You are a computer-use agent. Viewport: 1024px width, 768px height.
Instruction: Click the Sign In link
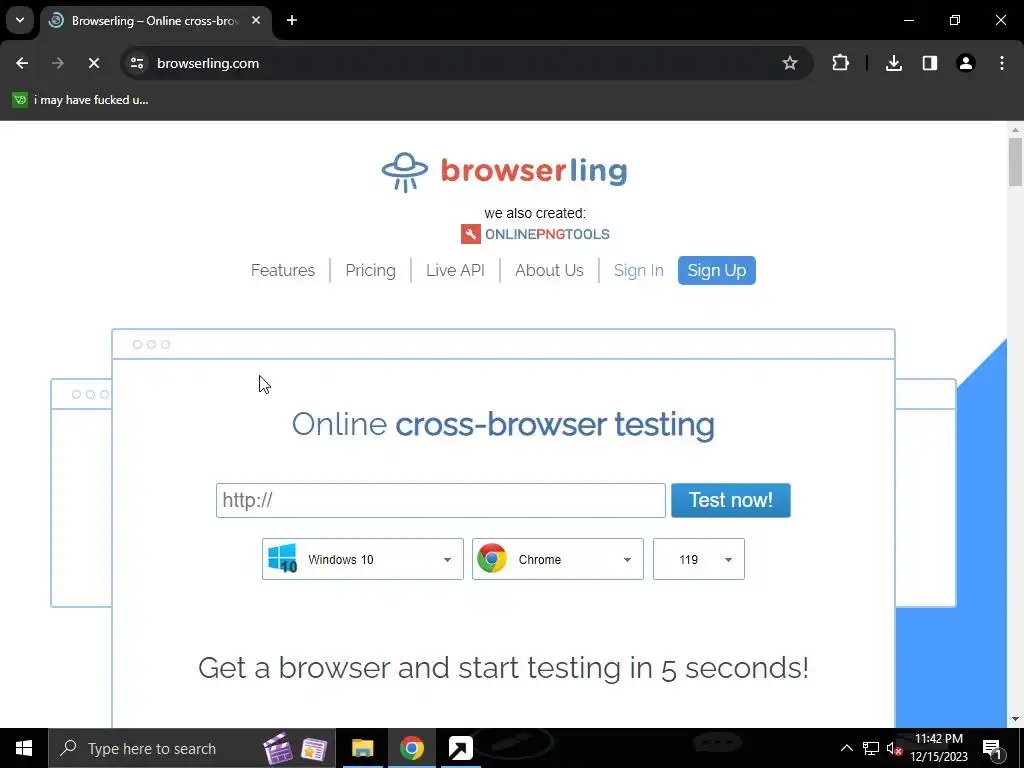click(x=639, y=270)
